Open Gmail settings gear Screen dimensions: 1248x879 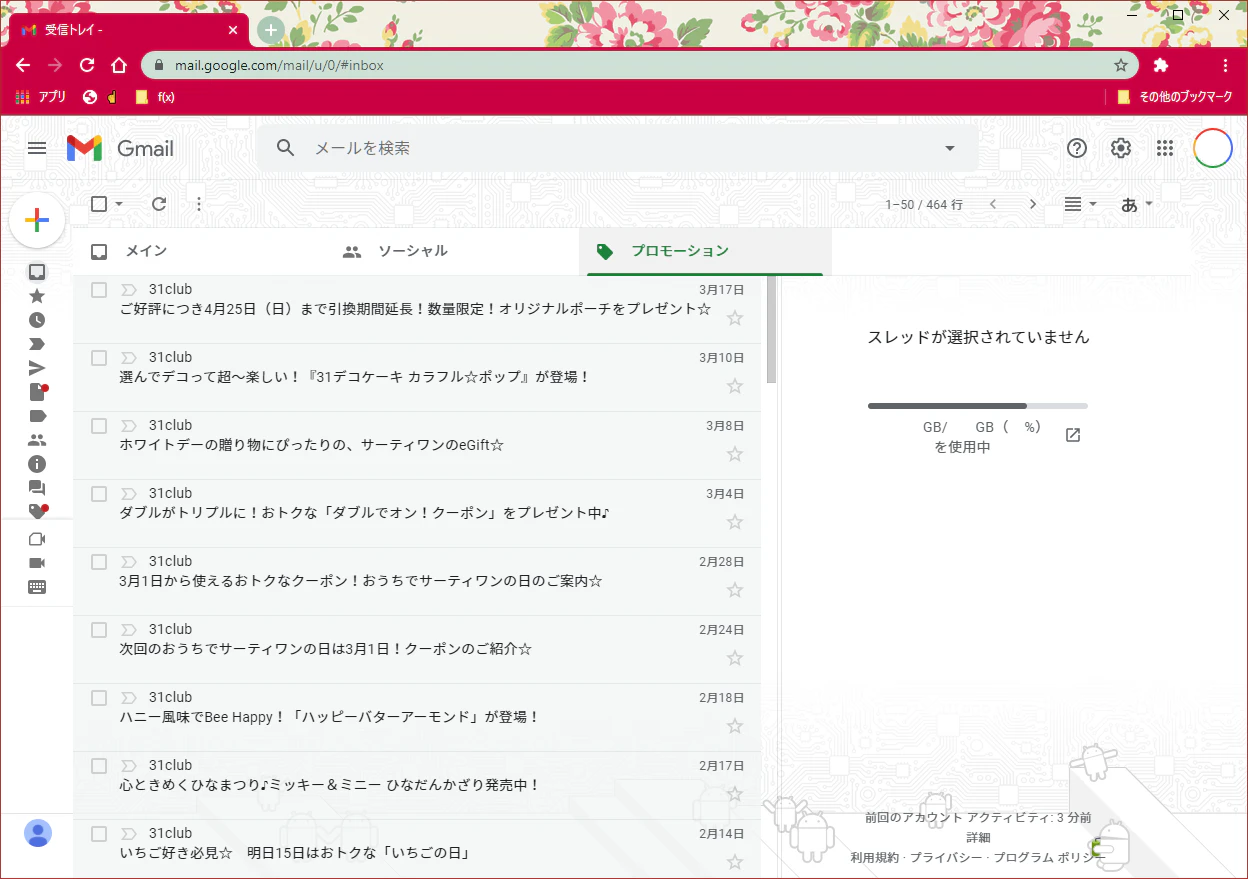1121,148
